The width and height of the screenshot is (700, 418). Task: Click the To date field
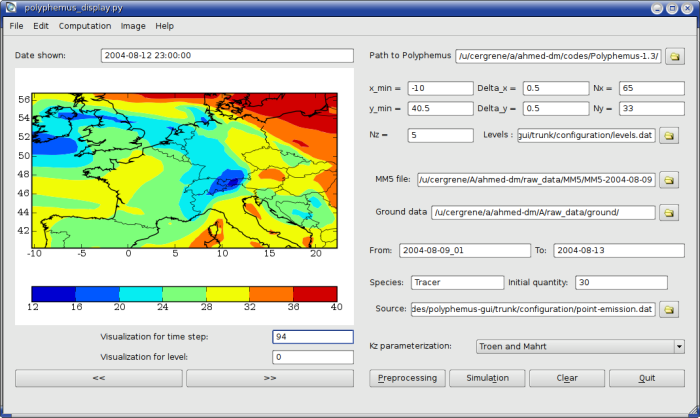click(619, 251)
